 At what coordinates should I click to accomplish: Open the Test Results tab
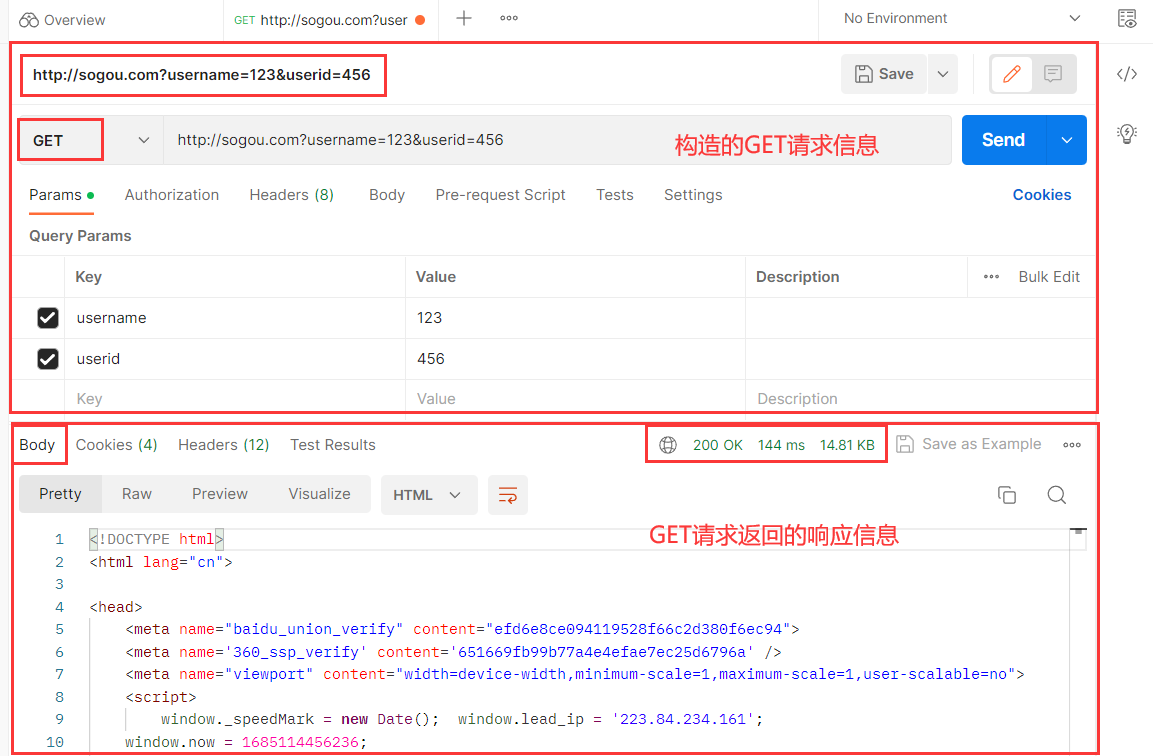click(332, 445)
